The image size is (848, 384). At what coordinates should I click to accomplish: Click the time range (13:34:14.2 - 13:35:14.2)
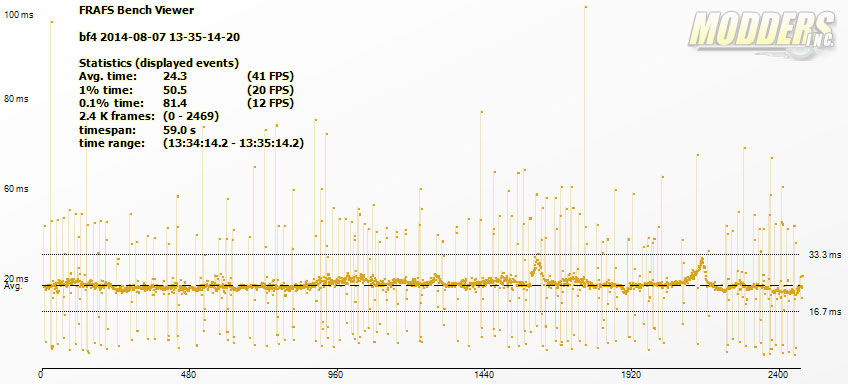pyautogui.click(x=233, y=144)
